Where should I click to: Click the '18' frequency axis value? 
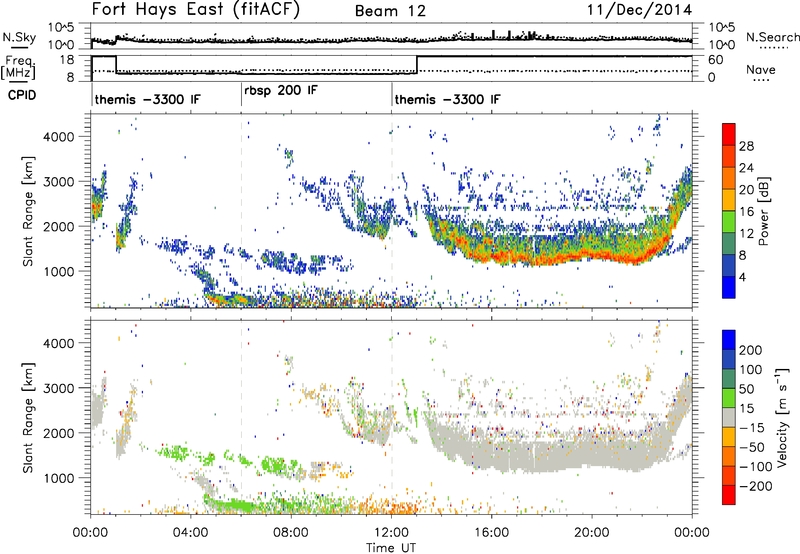(67, 60)
